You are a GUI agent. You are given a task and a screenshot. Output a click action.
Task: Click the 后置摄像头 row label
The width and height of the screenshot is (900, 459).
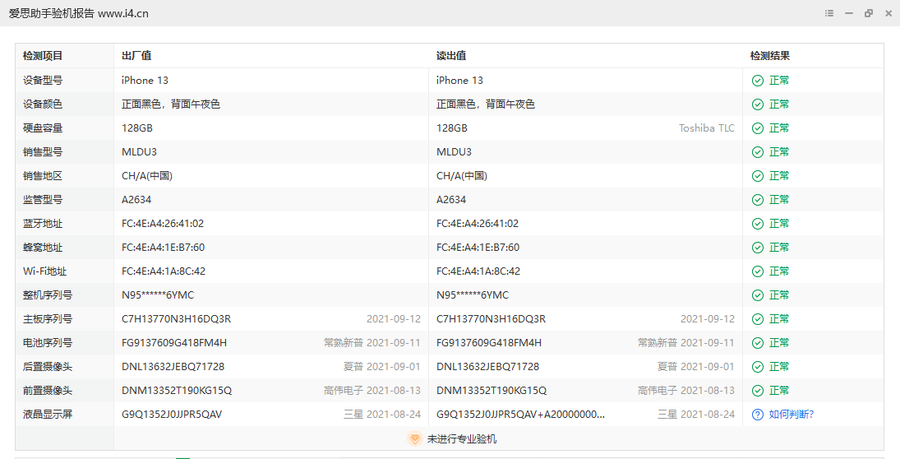48,367
